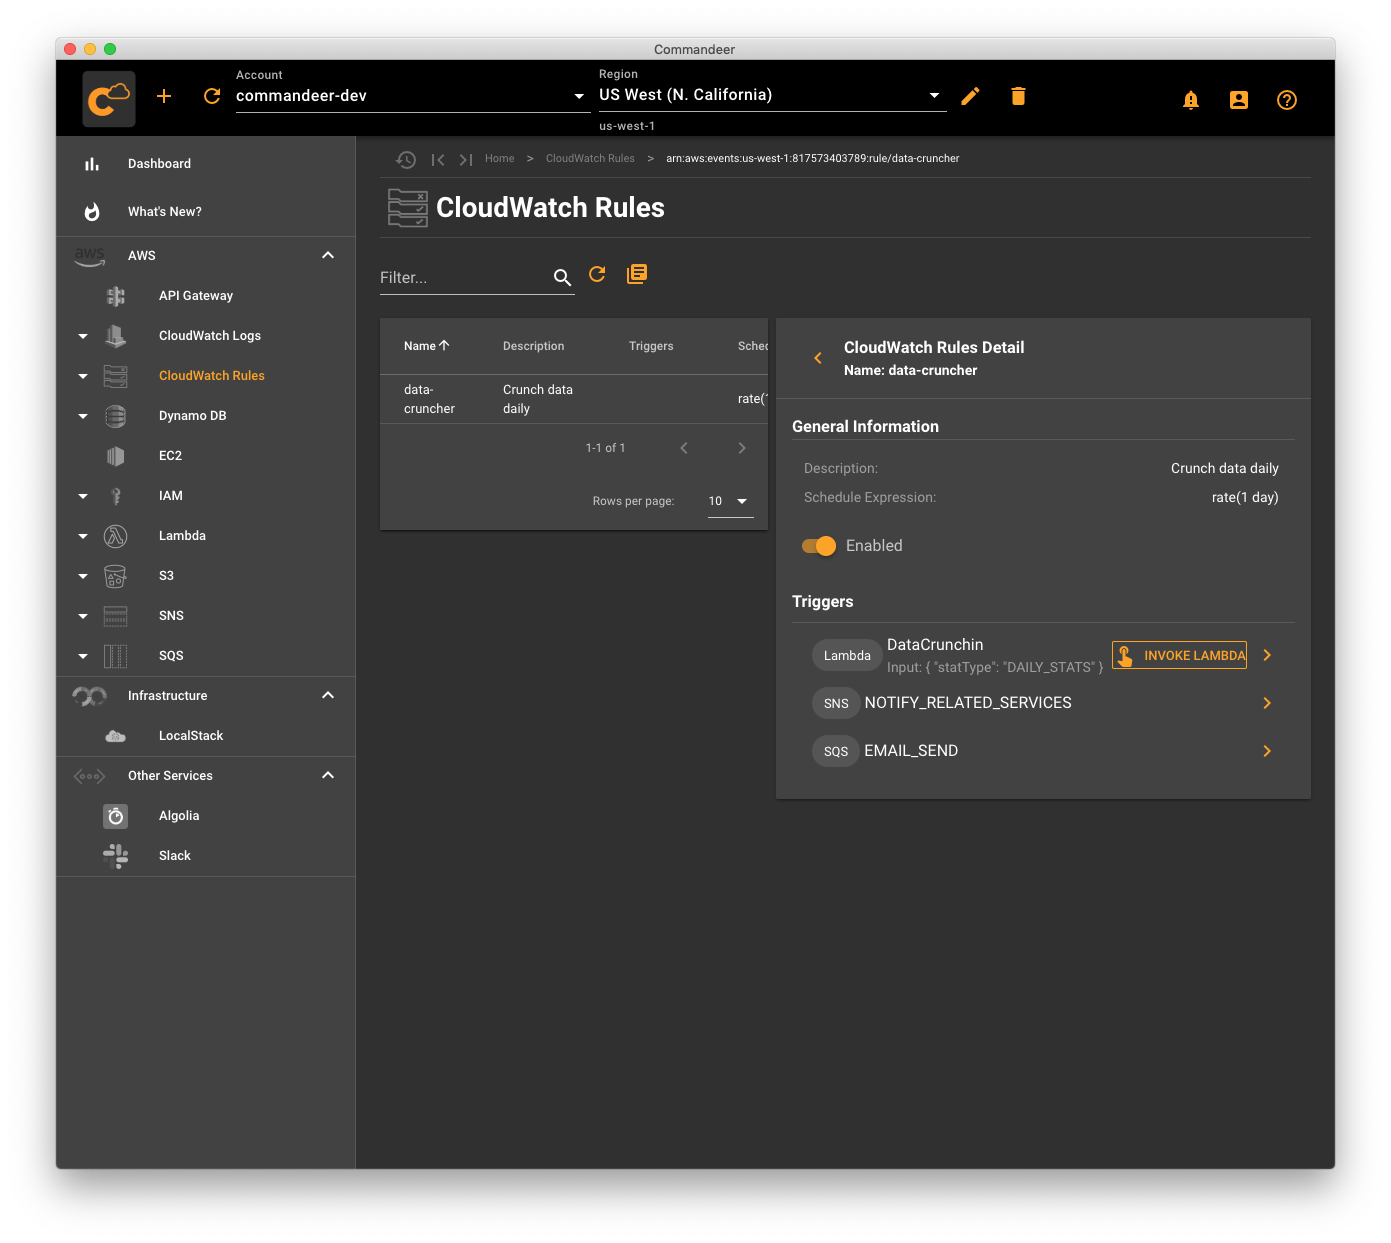This screenshot has height=1243, width=1391.
Task: Open the Region dropdown
Action: click(772, 95)
